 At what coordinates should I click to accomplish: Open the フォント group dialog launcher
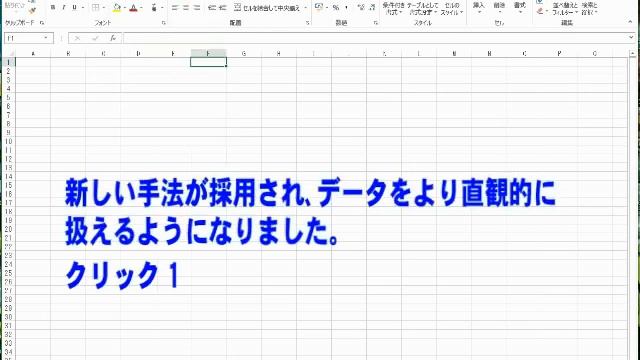pyautogui.click(x=163, y=23)
